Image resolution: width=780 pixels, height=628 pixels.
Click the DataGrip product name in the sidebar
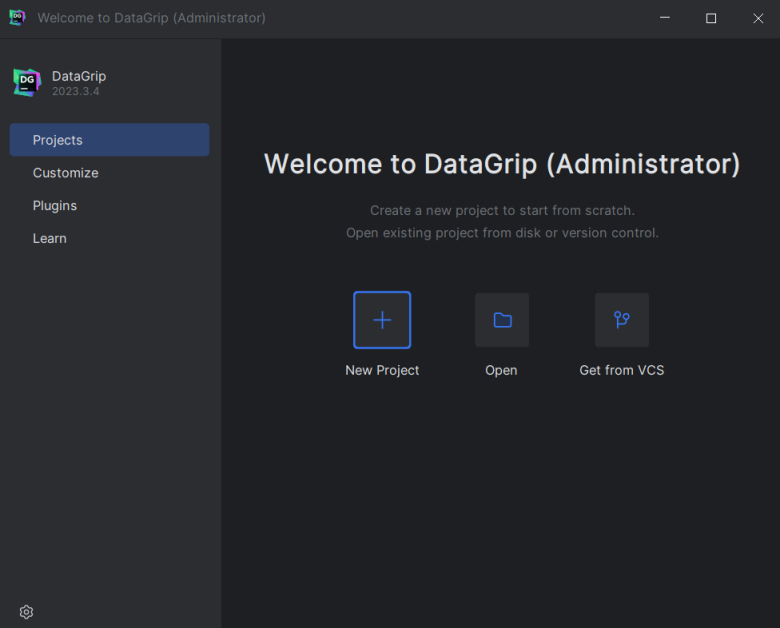(x=79, y=76)
